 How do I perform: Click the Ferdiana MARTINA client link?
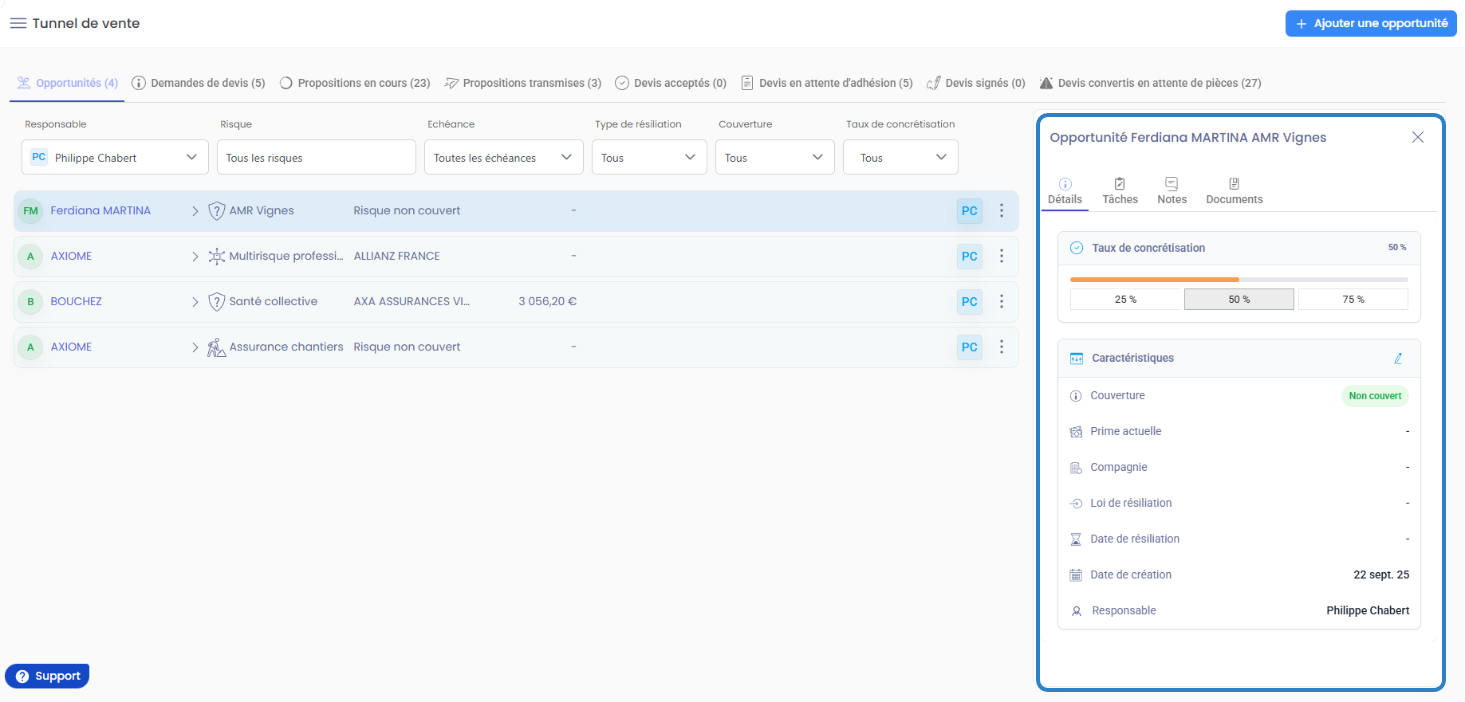click(x=101, y=211)
